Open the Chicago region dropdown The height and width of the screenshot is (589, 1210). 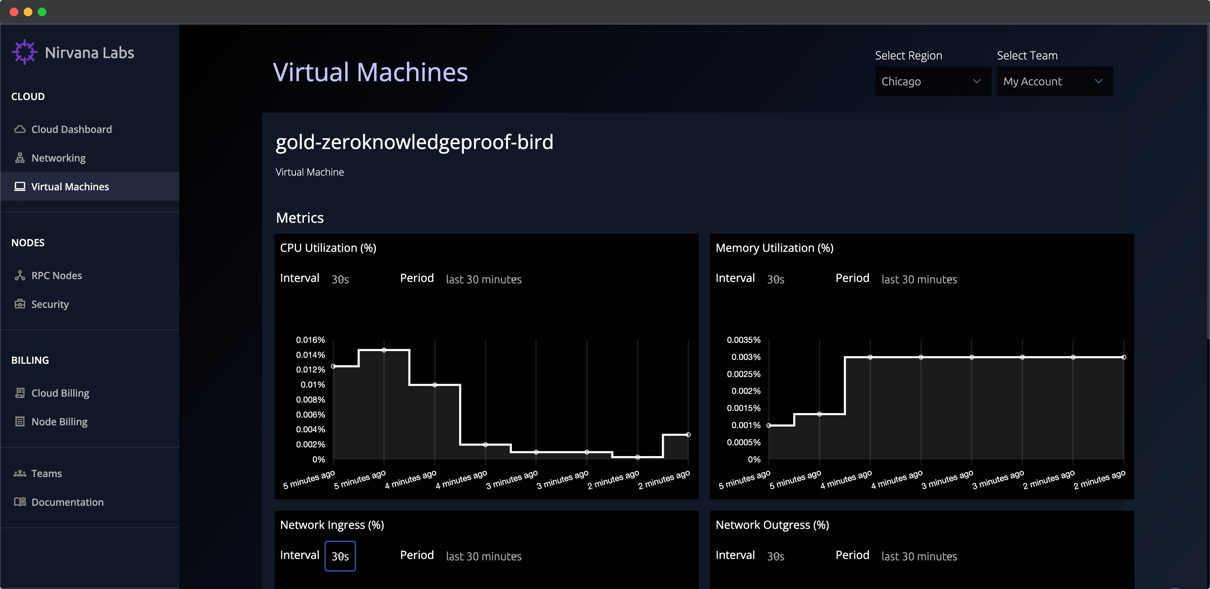(932, 81)
